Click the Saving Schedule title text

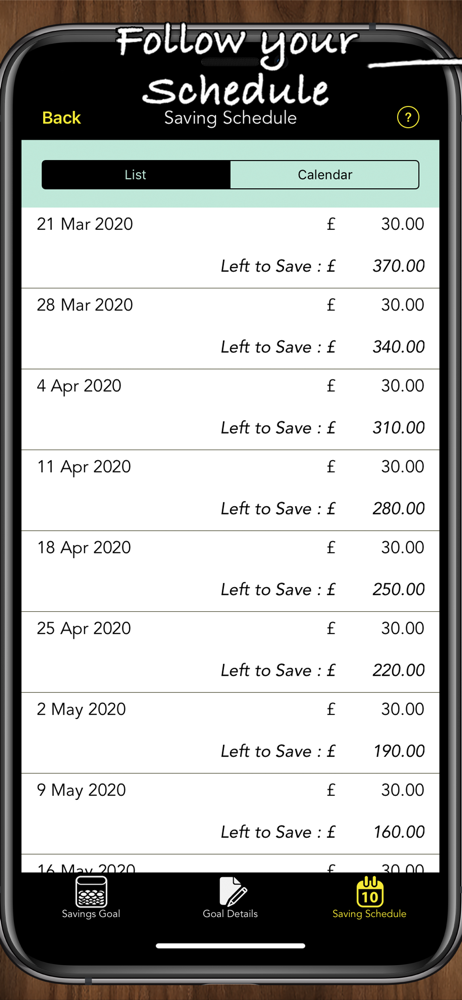(230, 118)
